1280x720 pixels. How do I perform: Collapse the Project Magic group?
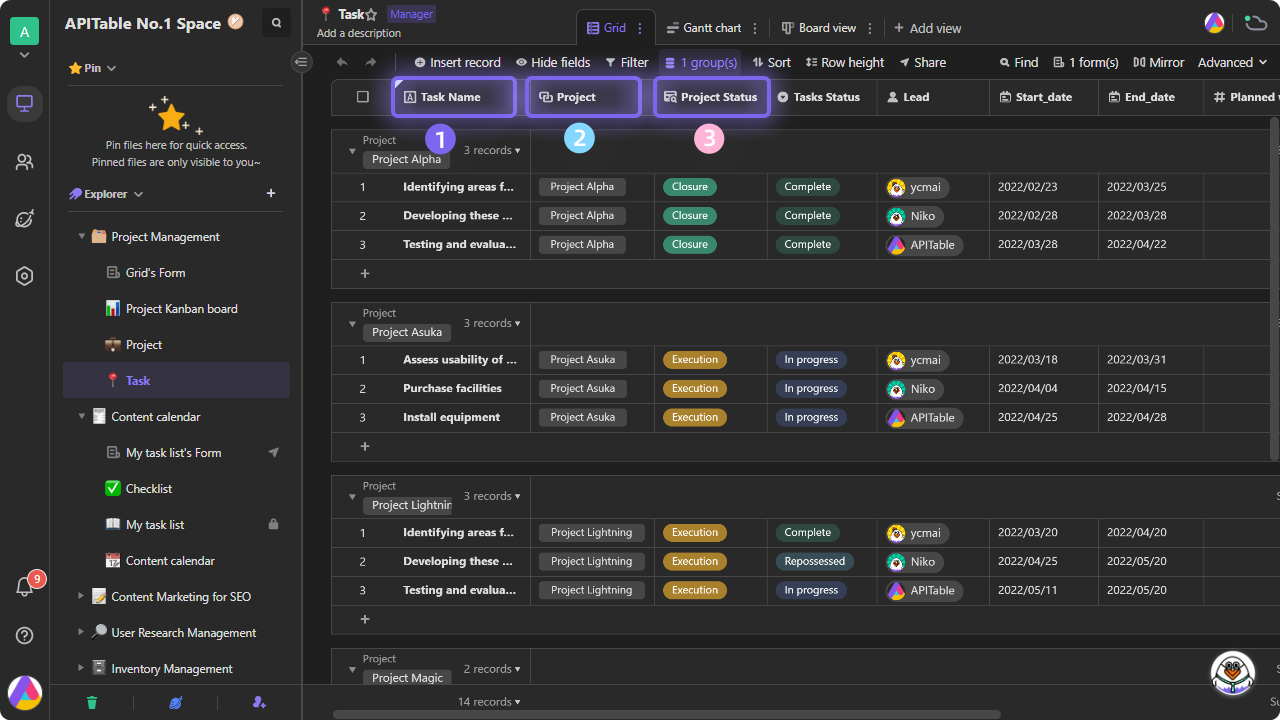(352, 670)
